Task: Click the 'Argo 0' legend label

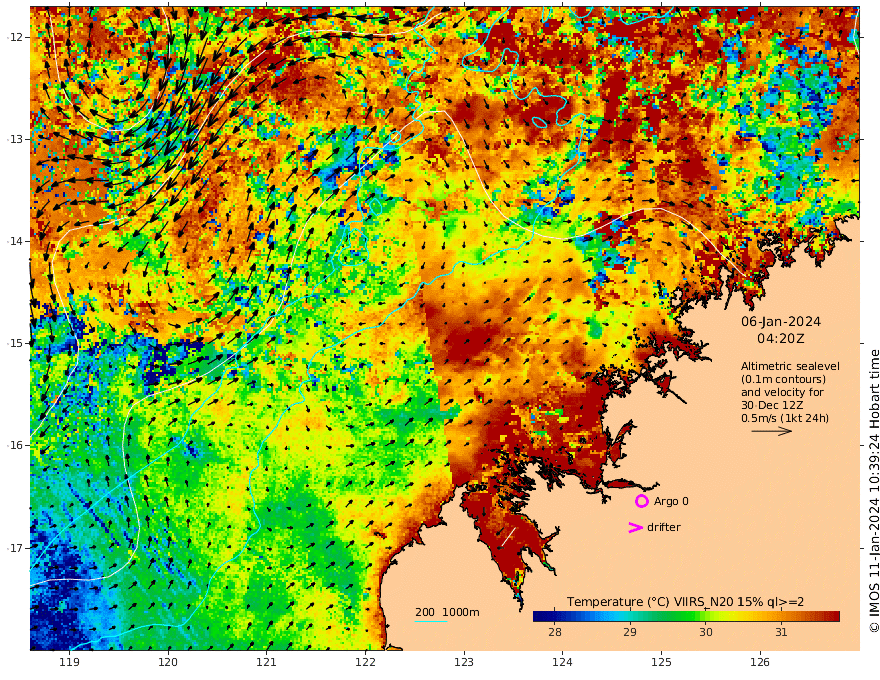Action: (x=671, y=501)
